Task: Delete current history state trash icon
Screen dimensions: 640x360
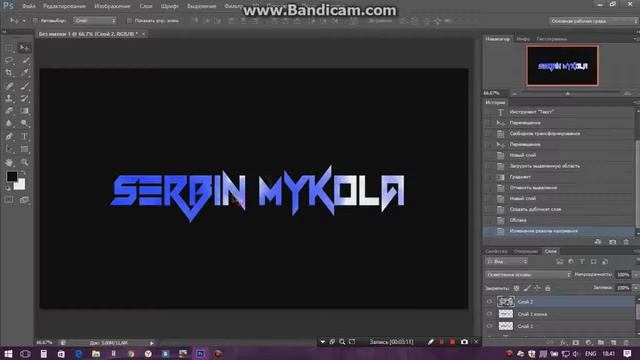Action: tap(626, 242)
